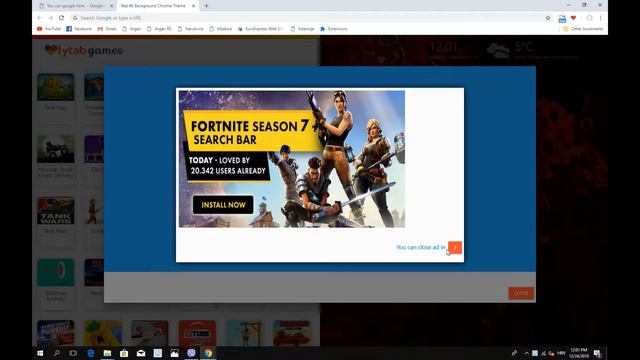Open the Chrome three-dot menu
The width and height of the screenshot is (640, 360).
tap(600, 18)
